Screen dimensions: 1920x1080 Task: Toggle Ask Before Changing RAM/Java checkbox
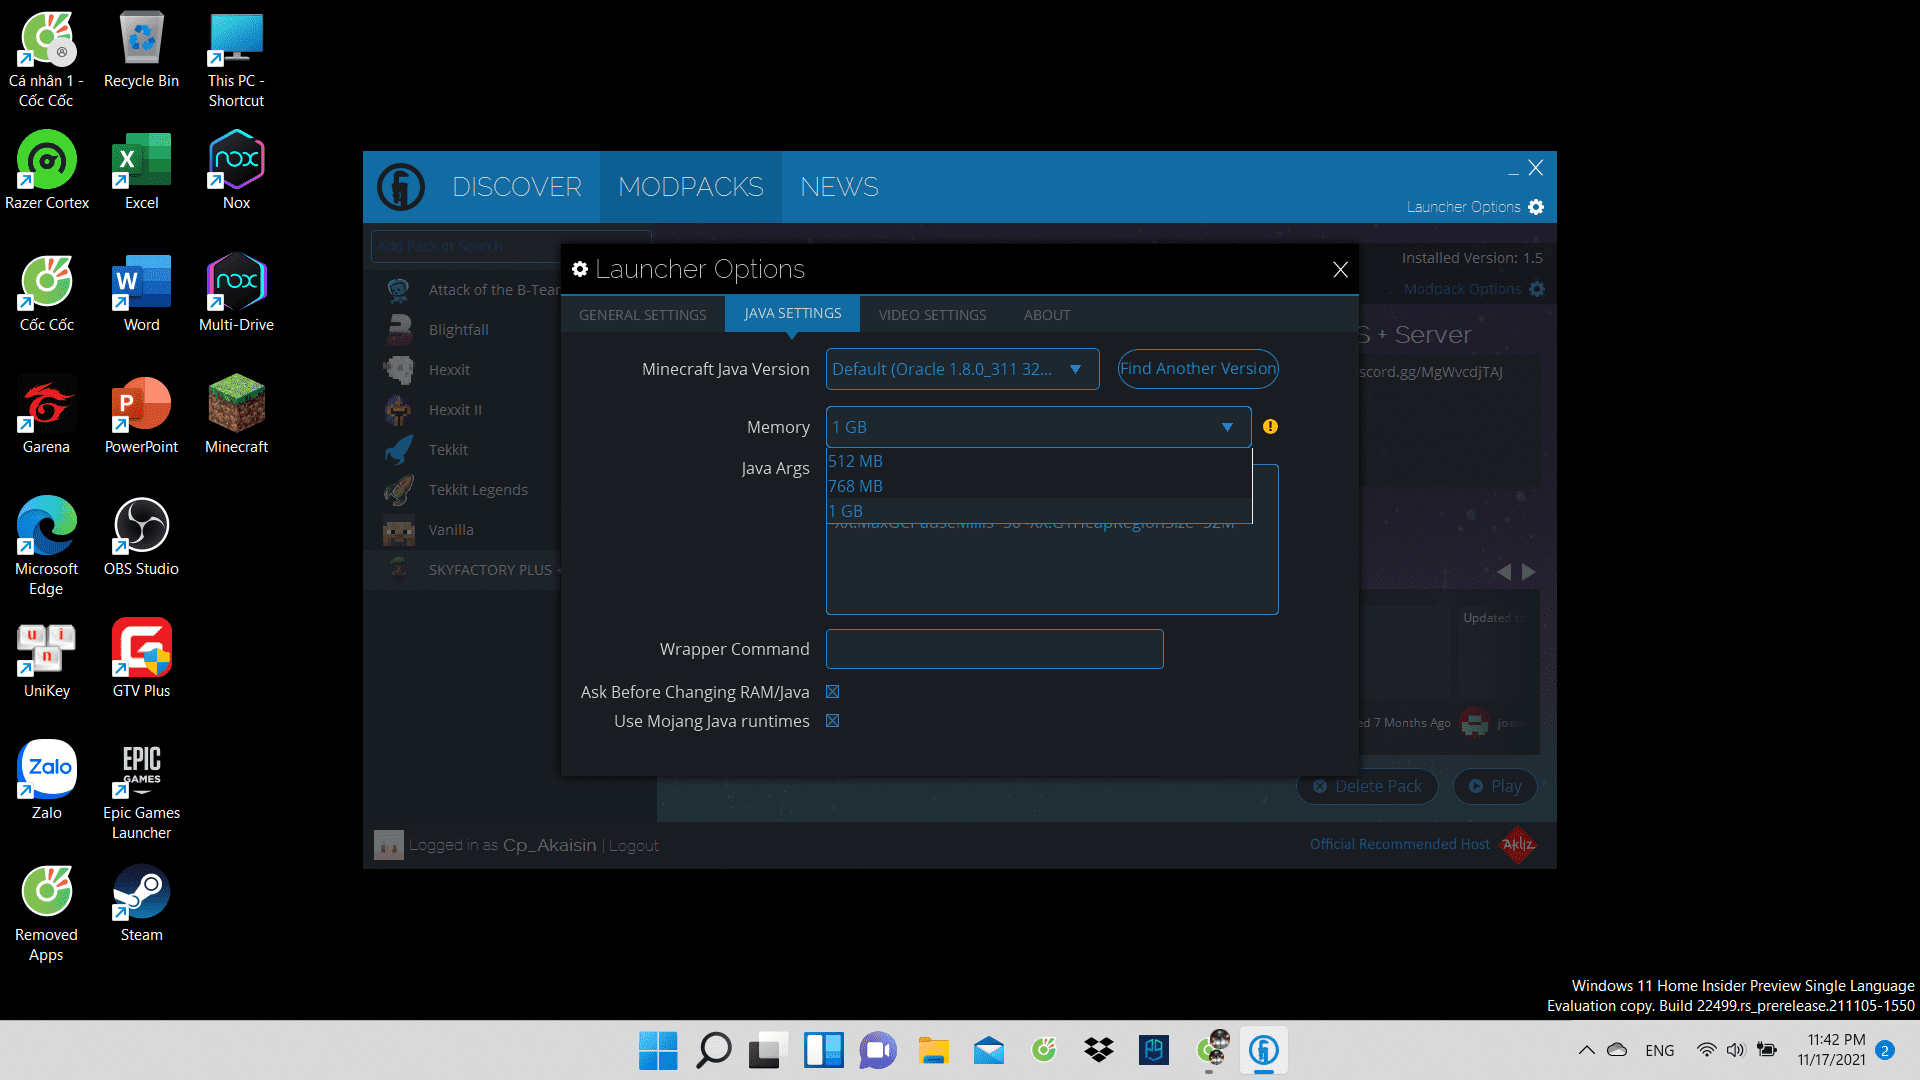point(832,692)
